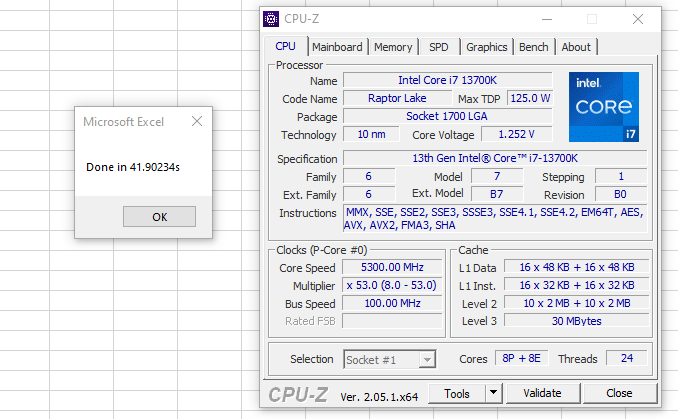This screenshot has width=678, height=419.
Task: Click the Tools button in CPU-Z
Action: (x=457, y=393)
